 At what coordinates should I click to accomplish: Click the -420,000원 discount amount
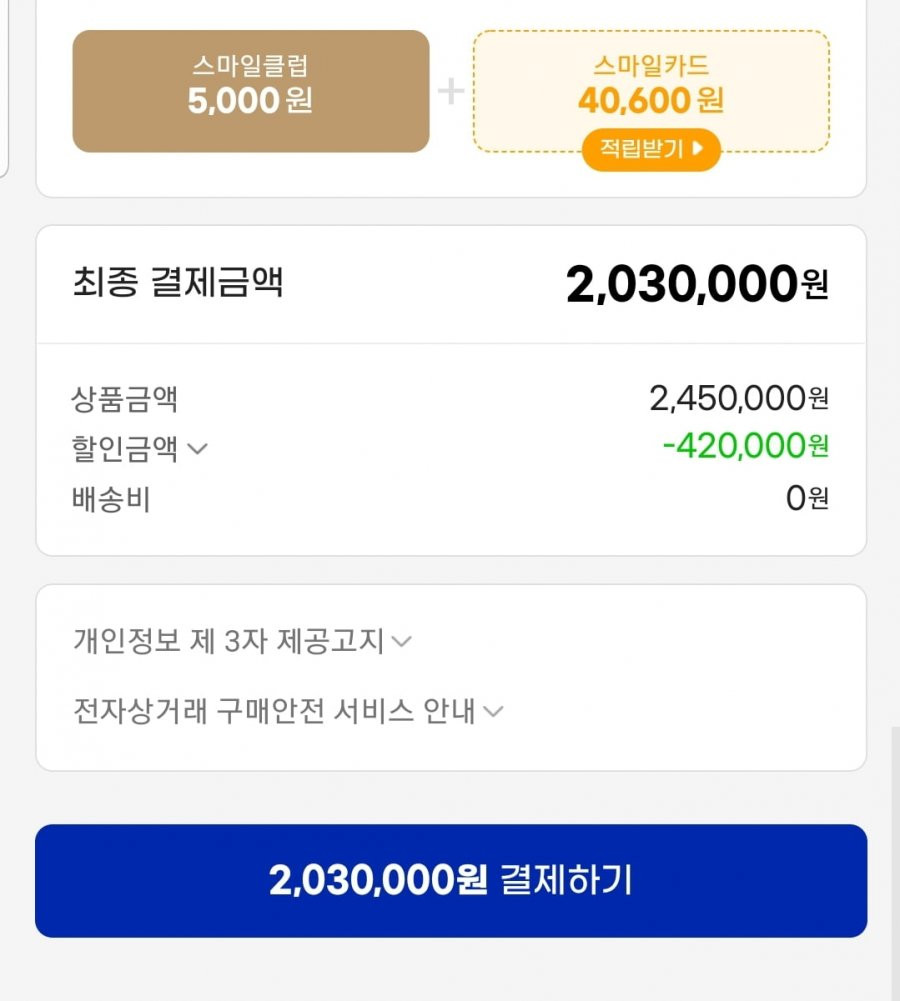746,446
